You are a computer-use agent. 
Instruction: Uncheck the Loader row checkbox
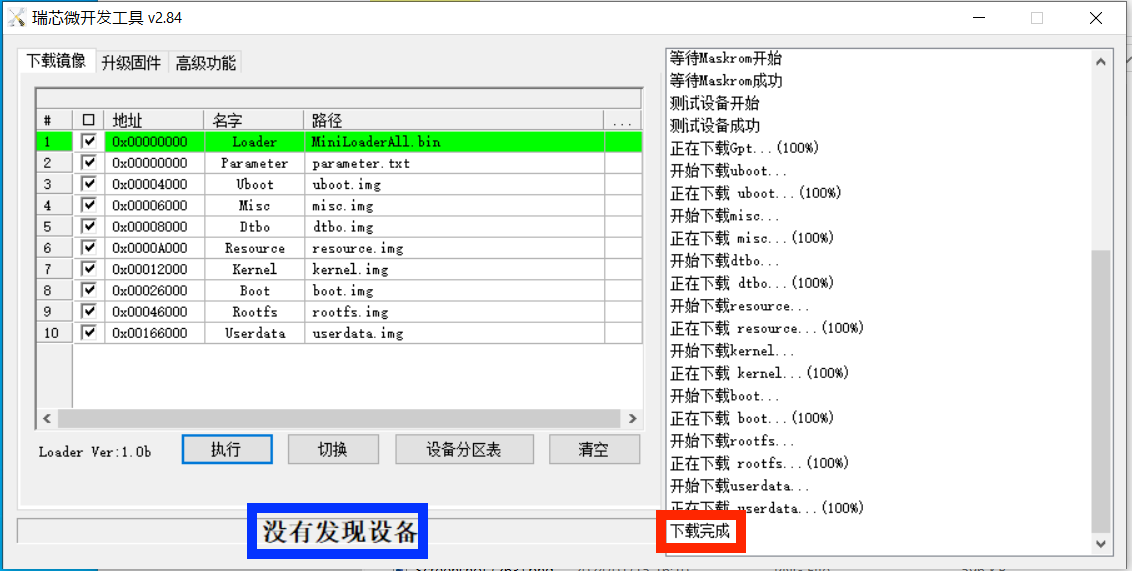point(89,141)
